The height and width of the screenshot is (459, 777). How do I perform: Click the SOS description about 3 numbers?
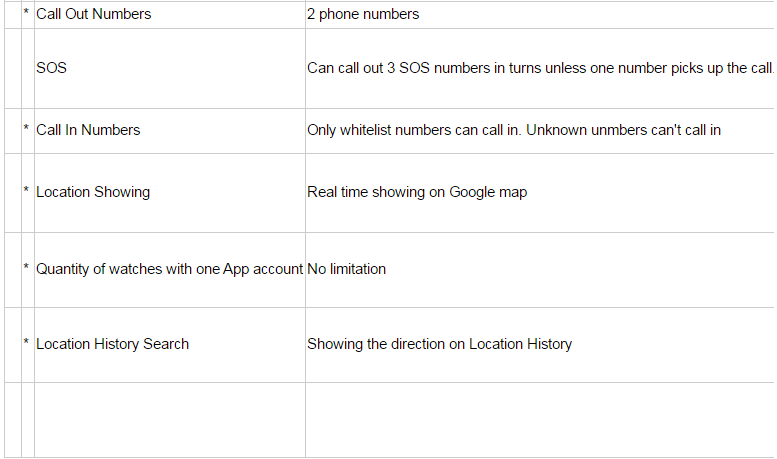pyautogui.click(x=540, y=68)
